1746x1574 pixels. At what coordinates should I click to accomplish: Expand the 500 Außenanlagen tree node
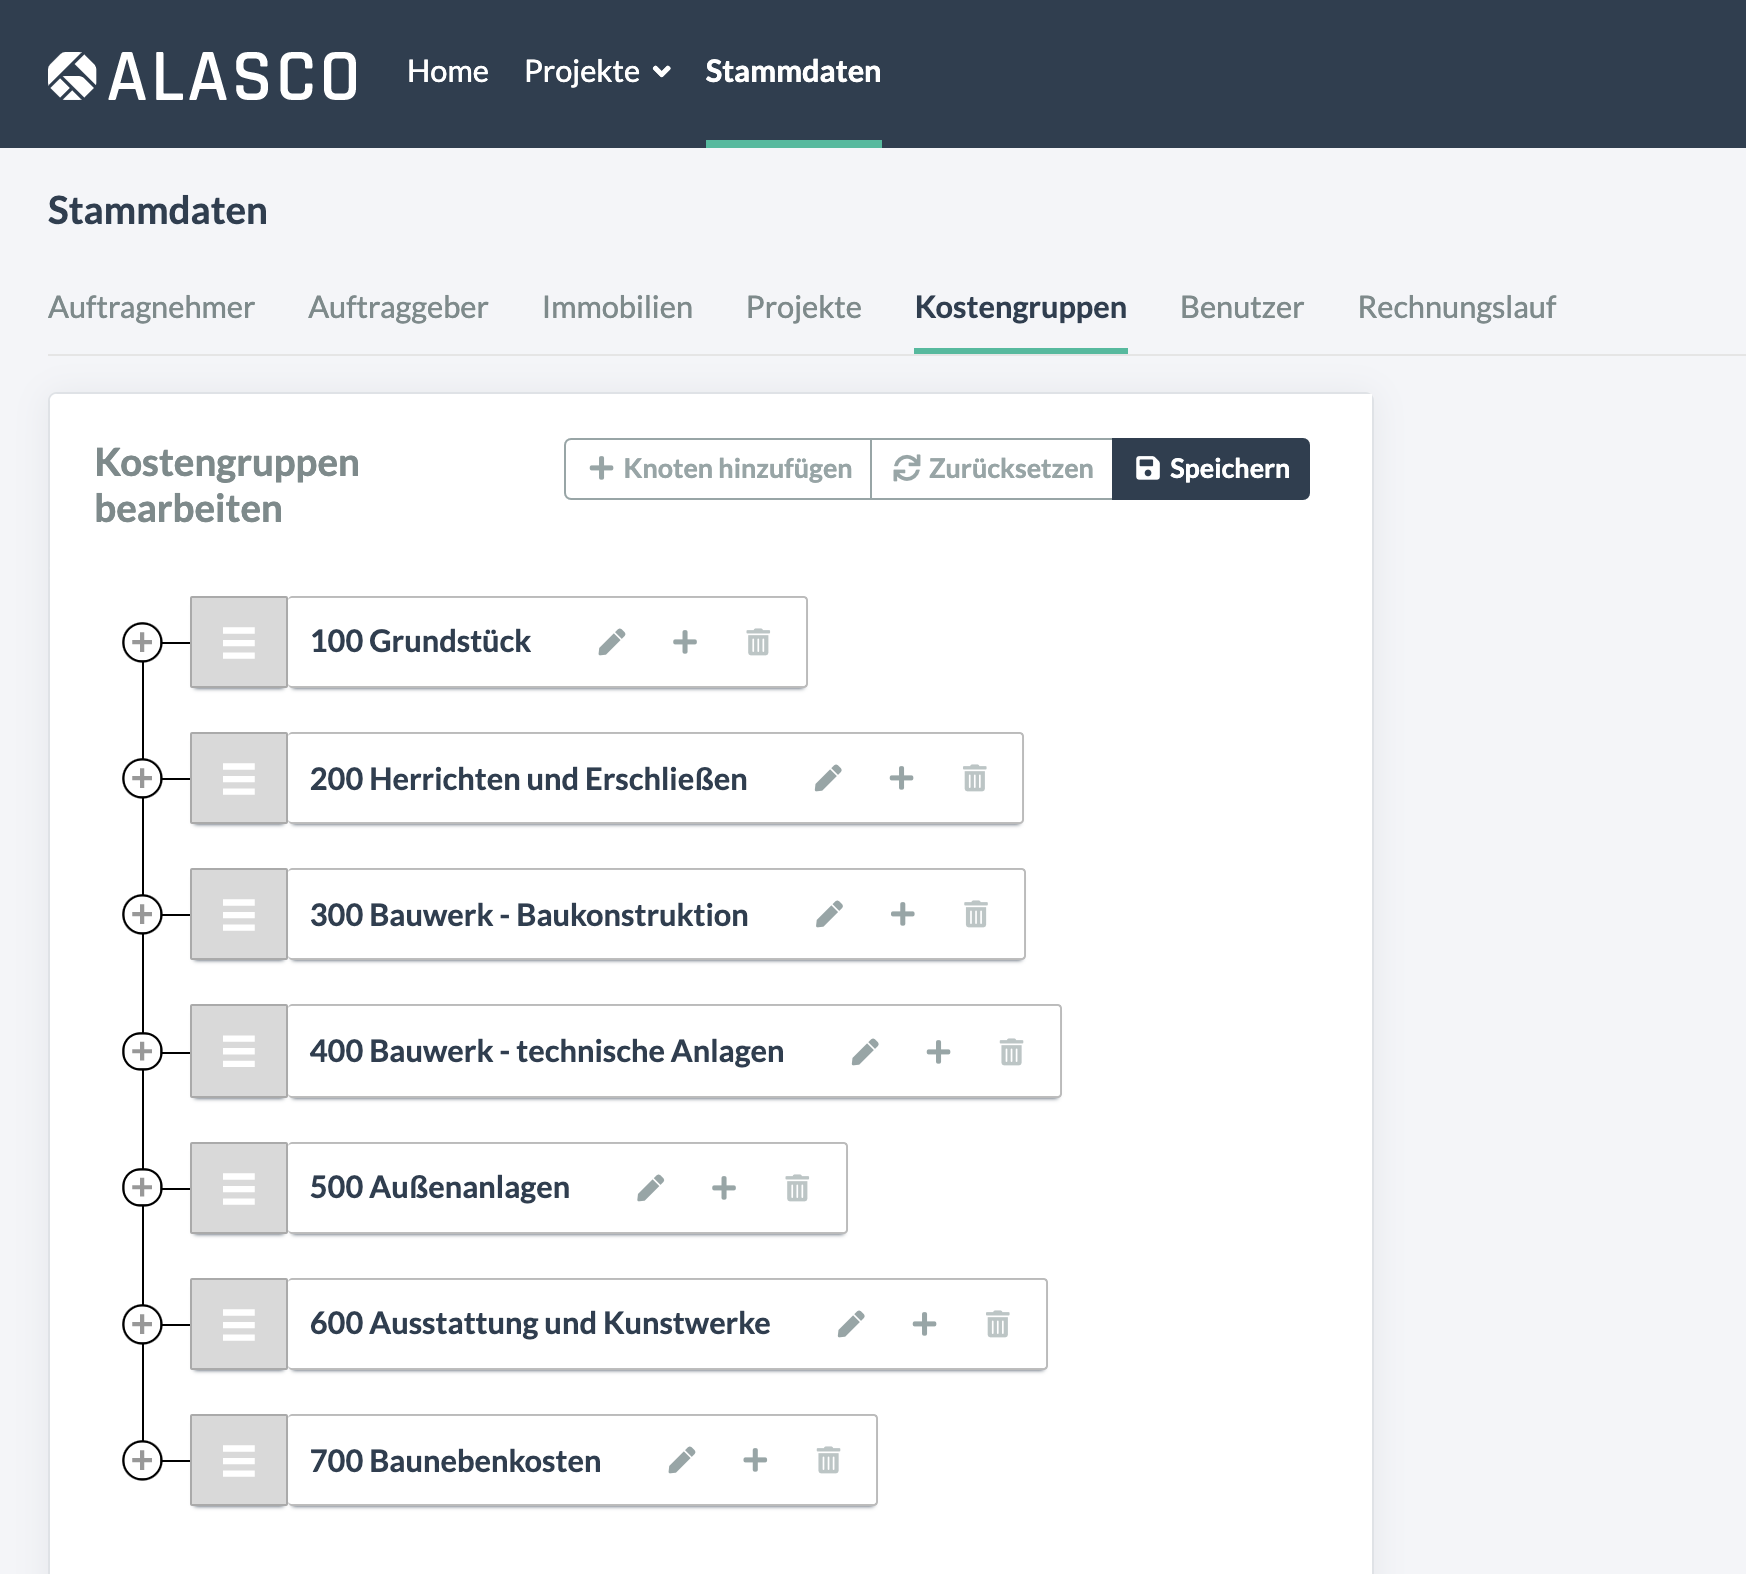tap(142, 1187)
